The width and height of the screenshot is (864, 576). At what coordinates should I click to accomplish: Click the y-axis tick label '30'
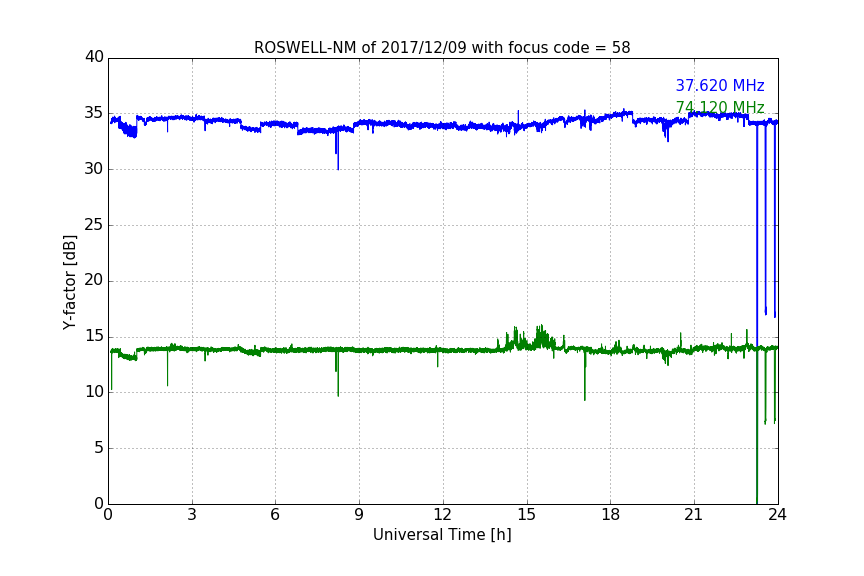tap(94, 169)
